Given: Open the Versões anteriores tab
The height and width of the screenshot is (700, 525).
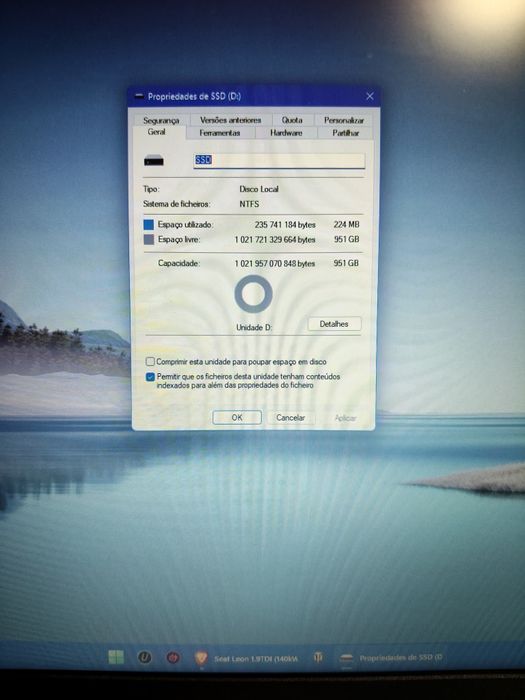Looking at the screenshot, I should pos(230,120).
